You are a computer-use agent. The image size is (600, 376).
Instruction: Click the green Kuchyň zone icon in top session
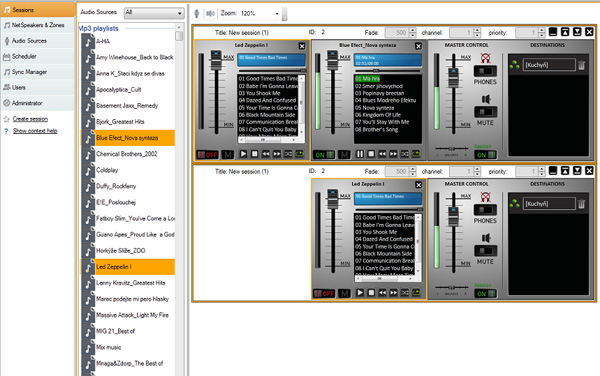click(x=515, y=65)
